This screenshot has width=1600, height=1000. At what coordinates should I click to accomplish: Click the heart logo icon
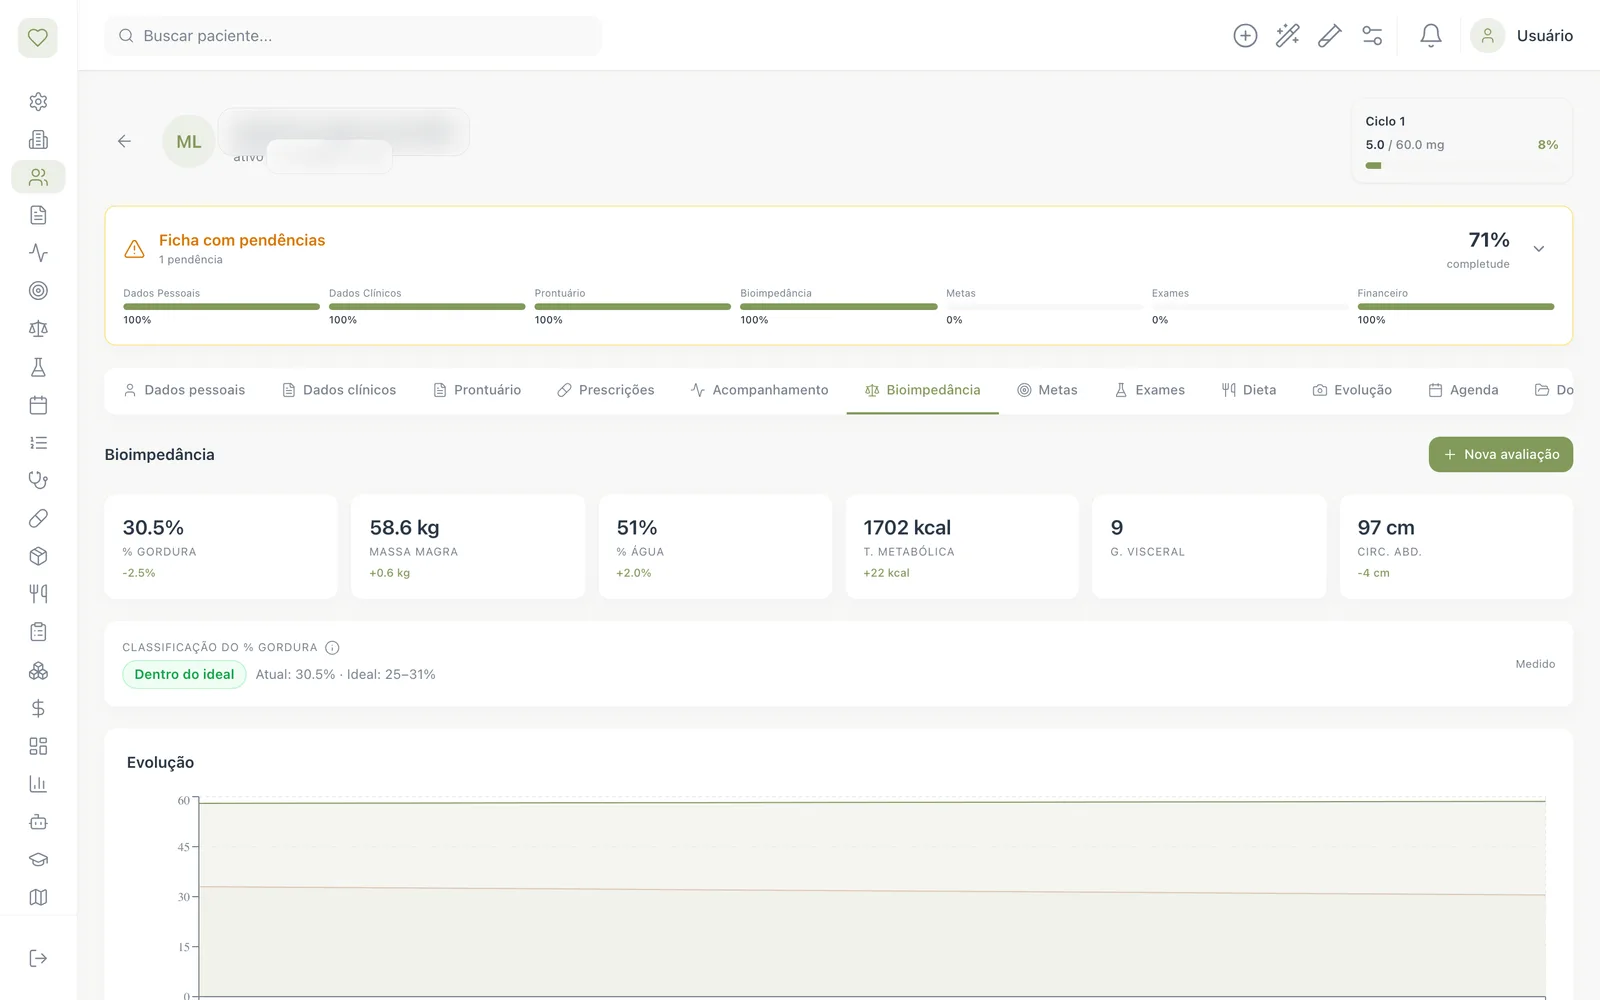pos(38,38)
